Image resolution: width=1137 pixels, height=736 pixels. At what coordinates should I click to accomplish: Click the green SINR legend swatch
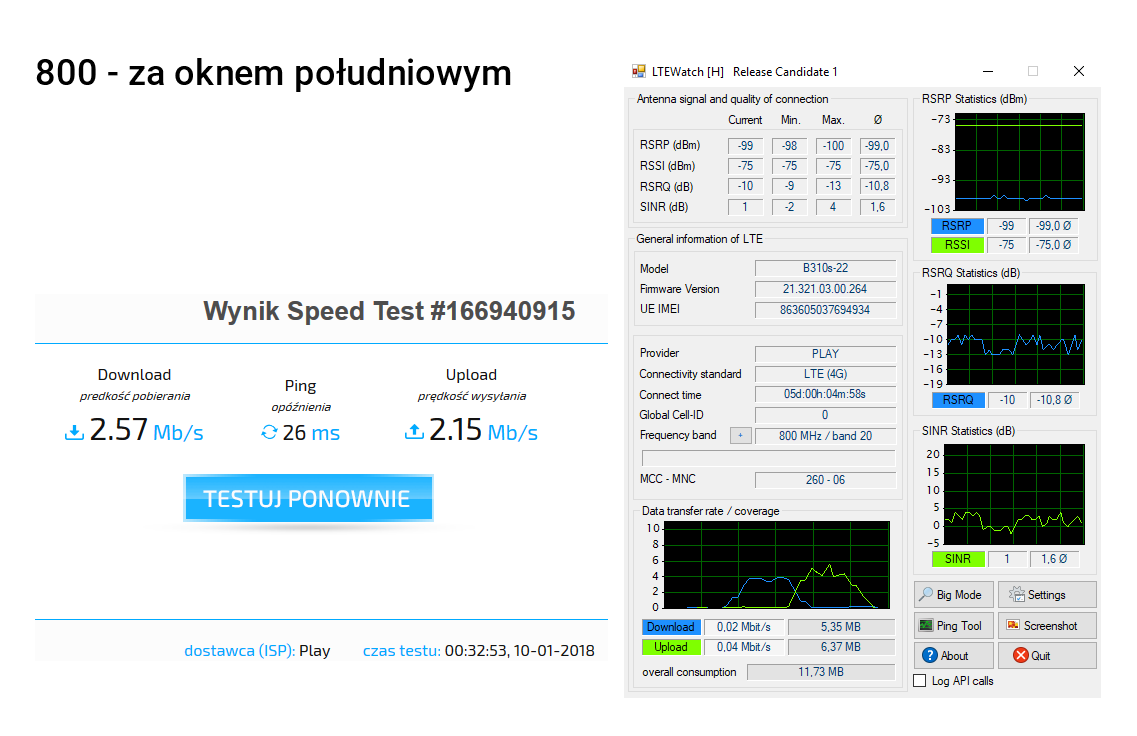[x=958, y=559]
